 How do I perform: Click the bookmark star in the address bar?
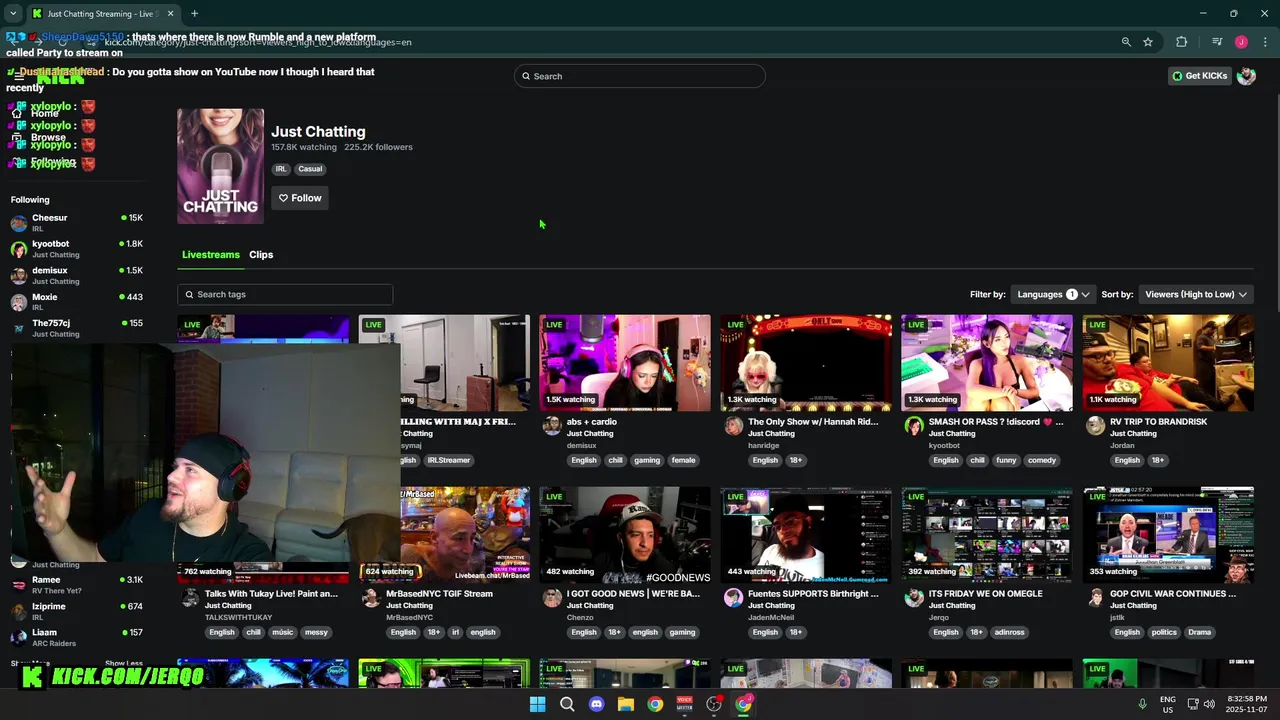point(1148,42)
